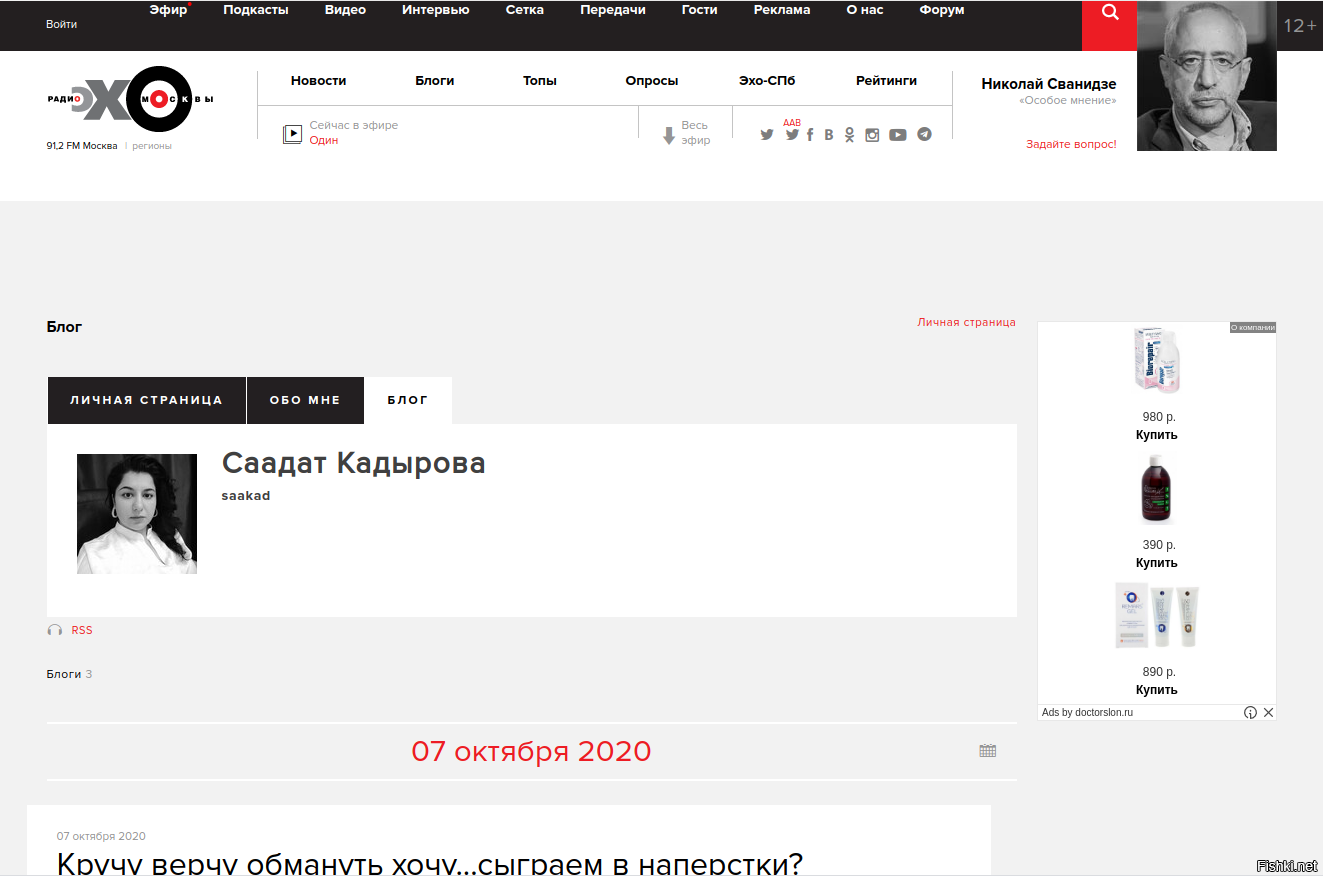Open the Подкасты menu item
This screenshot has height=878, width=1323.
[x=256, y=10]
